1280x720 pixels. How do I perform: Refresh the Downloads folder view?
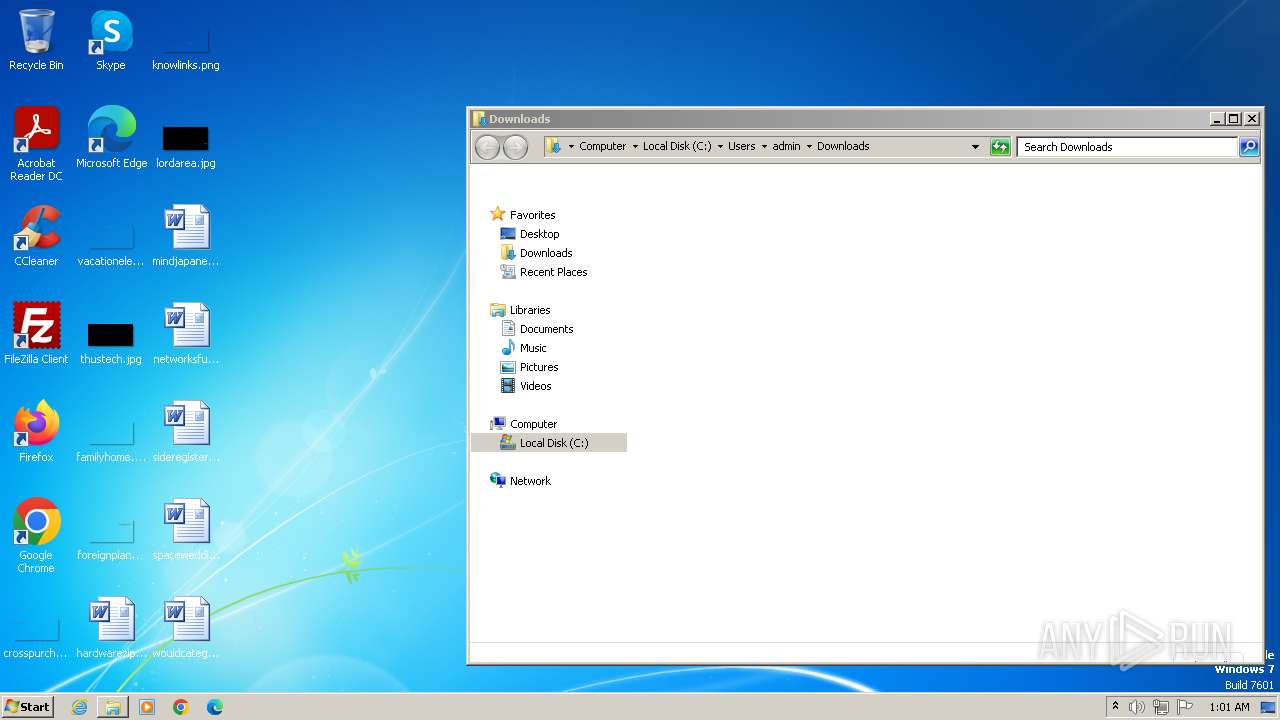[x=1000, y=147]
